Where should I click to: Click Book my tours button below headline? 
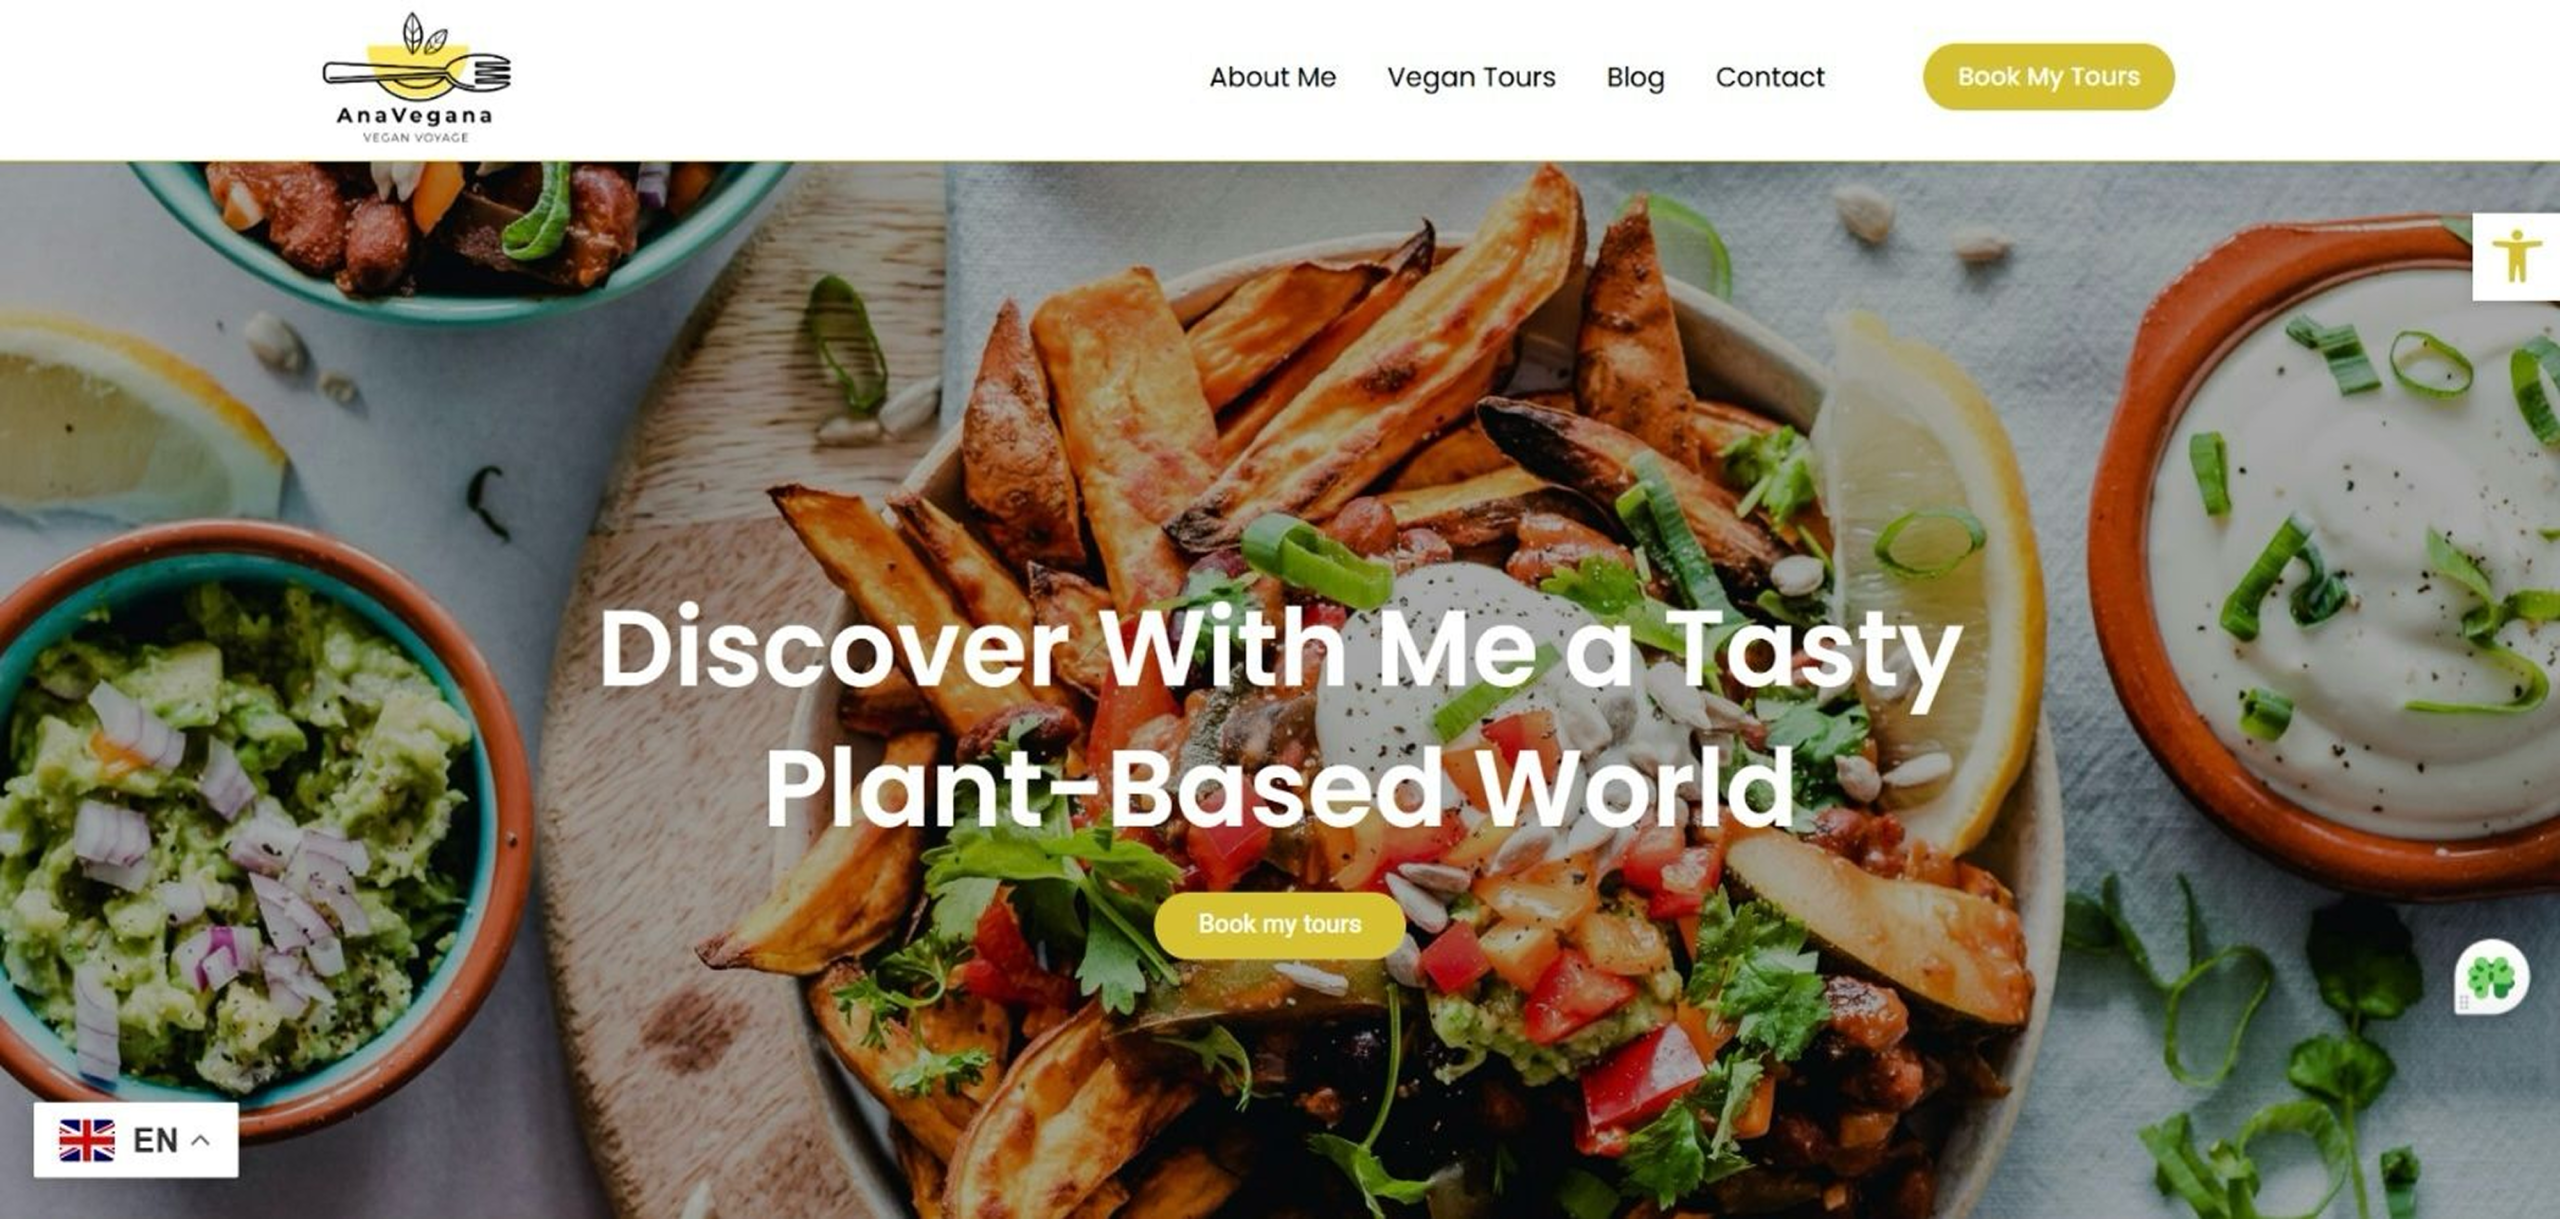1280,924
